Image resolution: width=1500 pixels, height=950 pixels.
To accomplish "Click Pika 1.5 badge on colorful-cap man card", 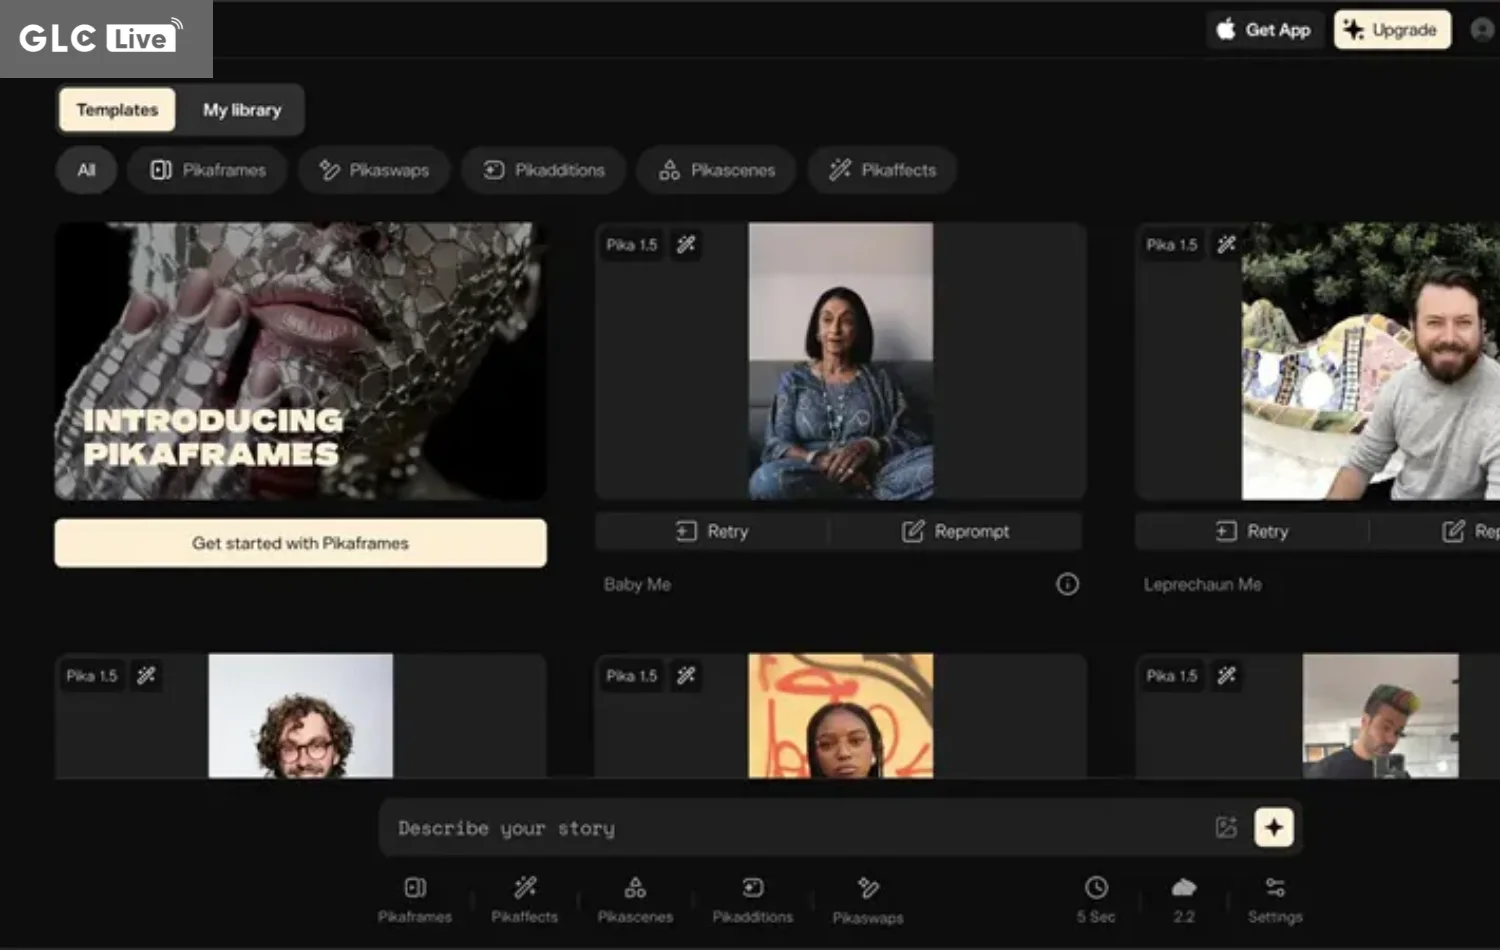I will pyautogui.click(x=1172, y=676).
